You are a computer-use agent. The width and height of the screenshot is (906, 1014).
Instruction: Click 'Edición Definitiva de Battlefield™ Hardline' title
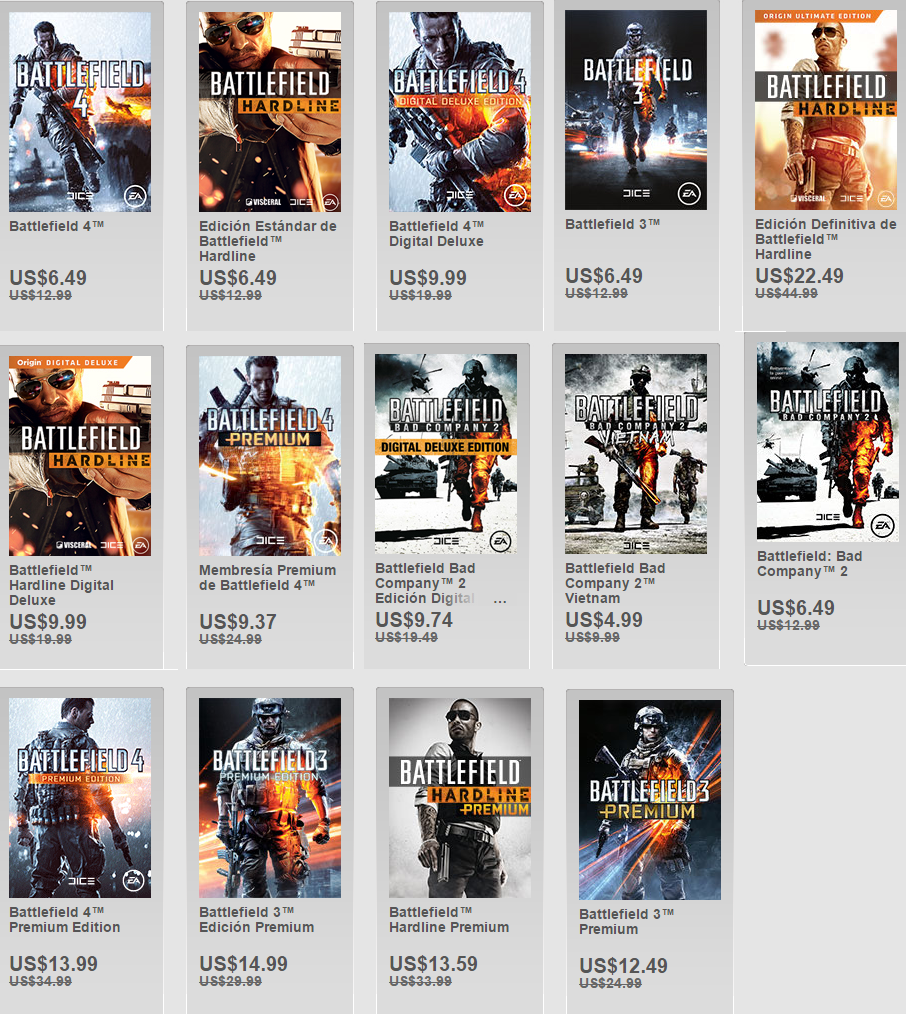[826, 239]
